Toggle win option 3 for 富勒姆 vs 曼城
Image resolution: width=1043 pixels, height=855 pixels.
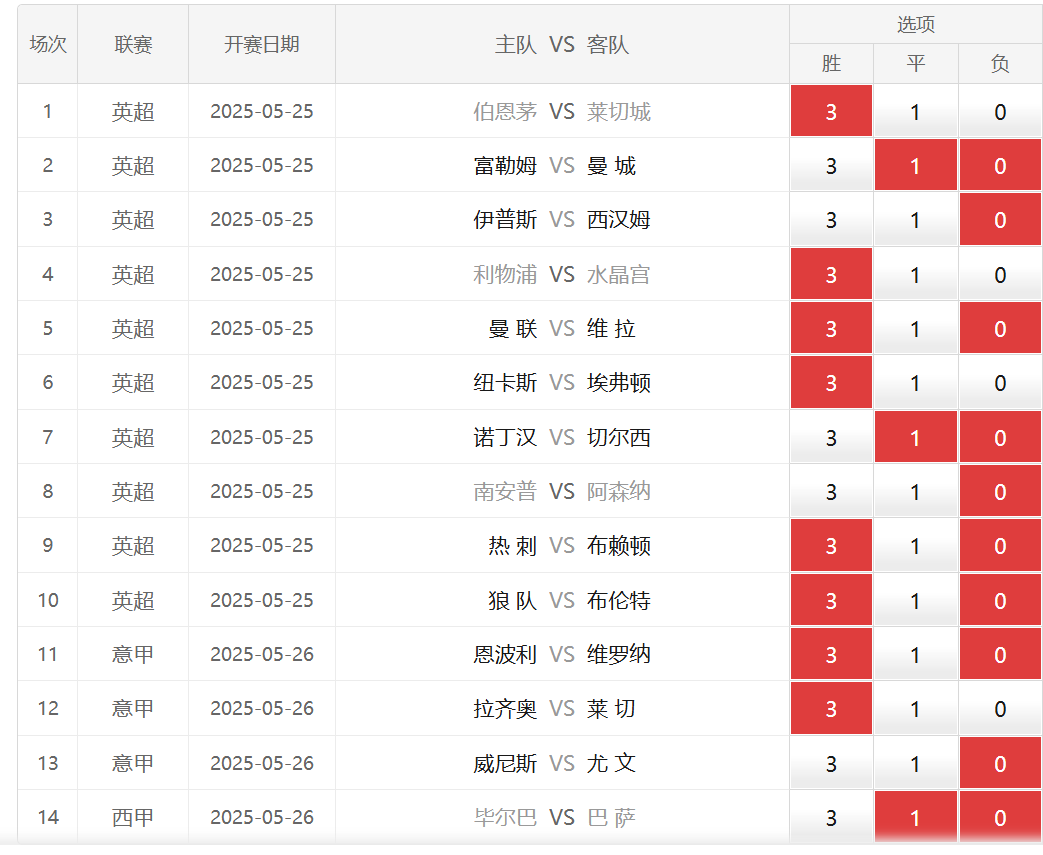pos(831,165)
